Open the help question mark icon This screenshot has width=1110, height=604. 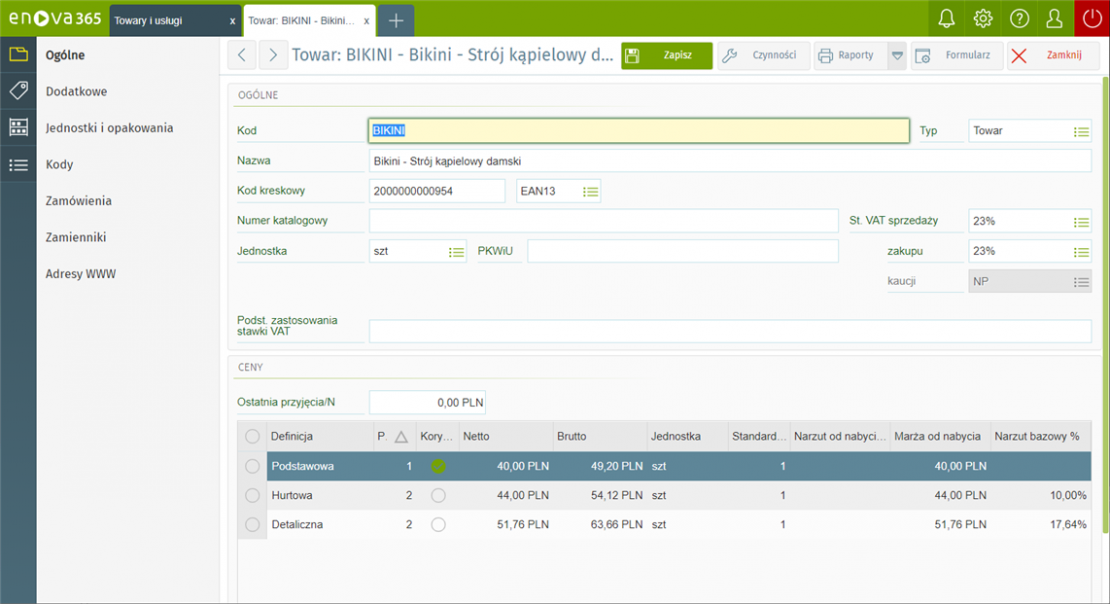coord(1019,19)
